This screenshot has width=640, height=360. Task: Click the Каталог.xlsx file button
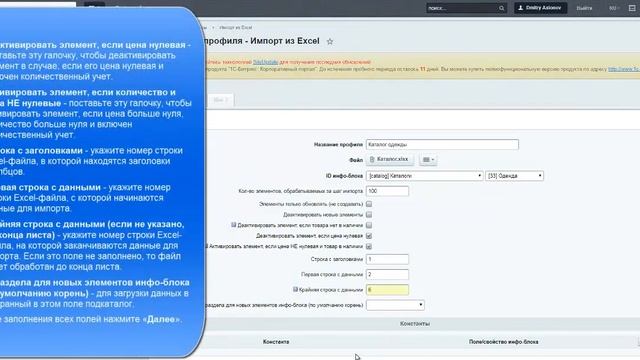click(x=390, y=160)
